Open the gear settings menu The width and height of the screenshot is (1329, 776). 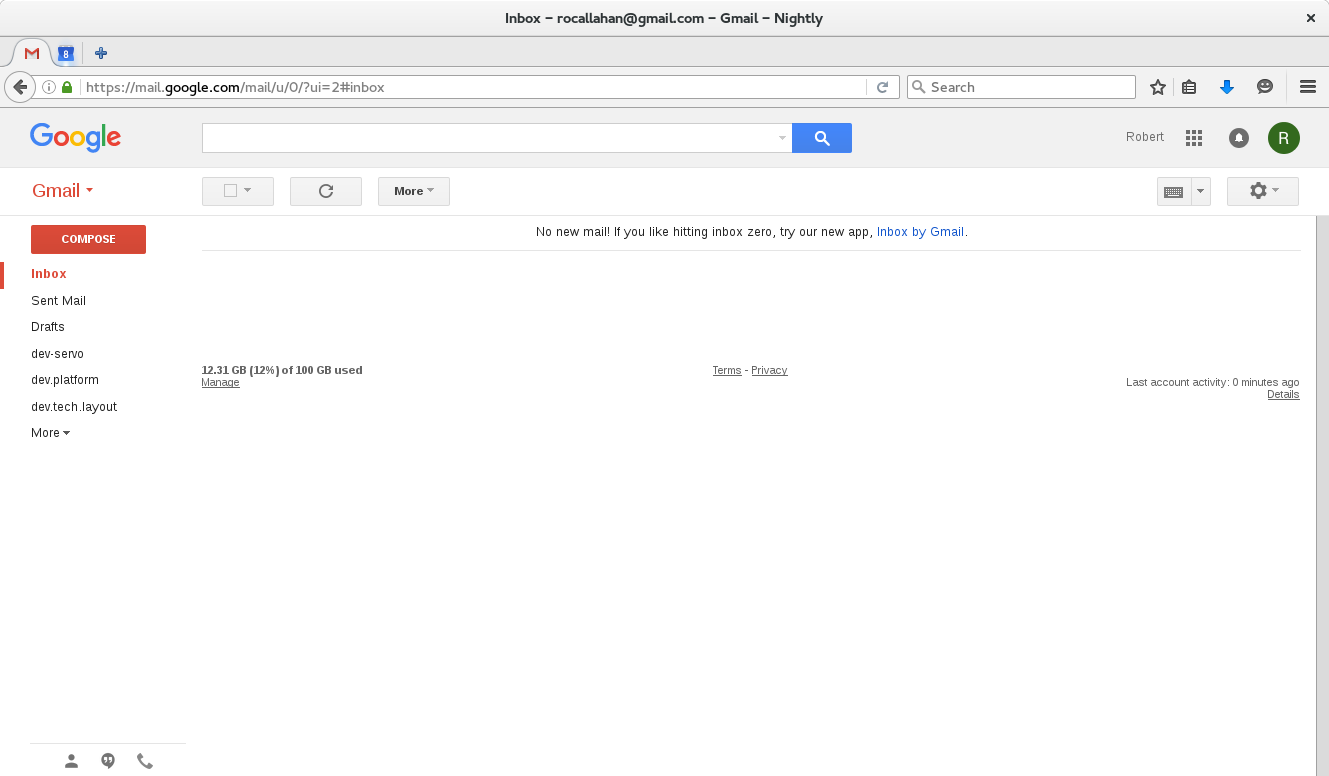(1263, 191)
